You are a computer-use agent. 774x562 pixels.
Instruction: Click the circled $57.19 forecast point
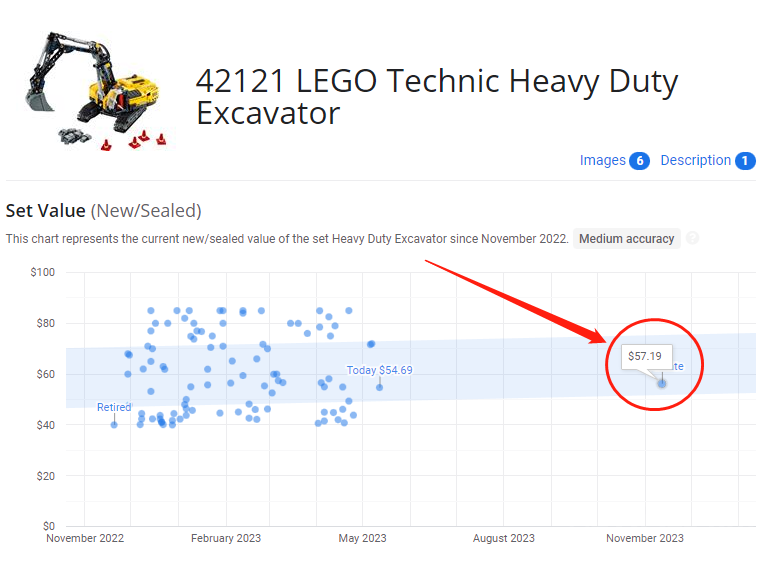(662, 383)
